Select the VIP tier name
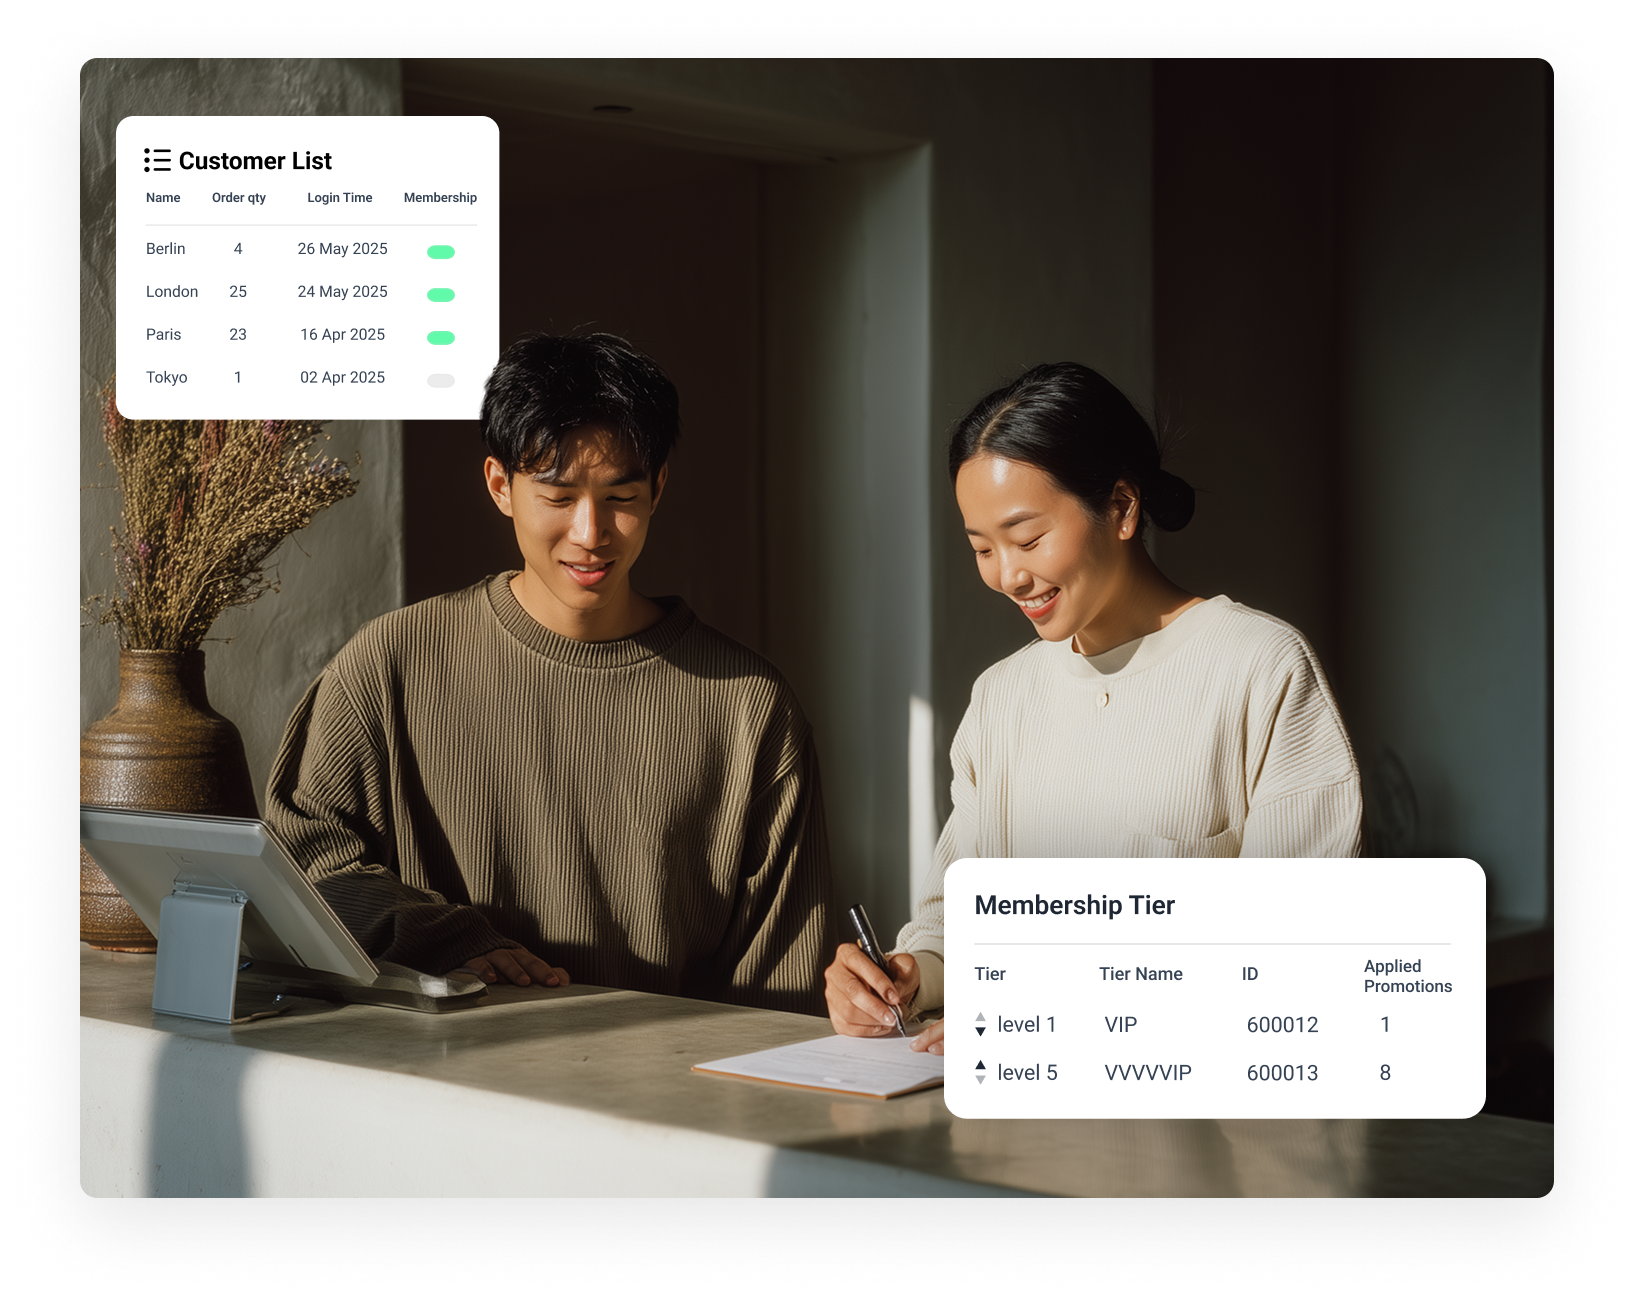 (1123, 1024)
